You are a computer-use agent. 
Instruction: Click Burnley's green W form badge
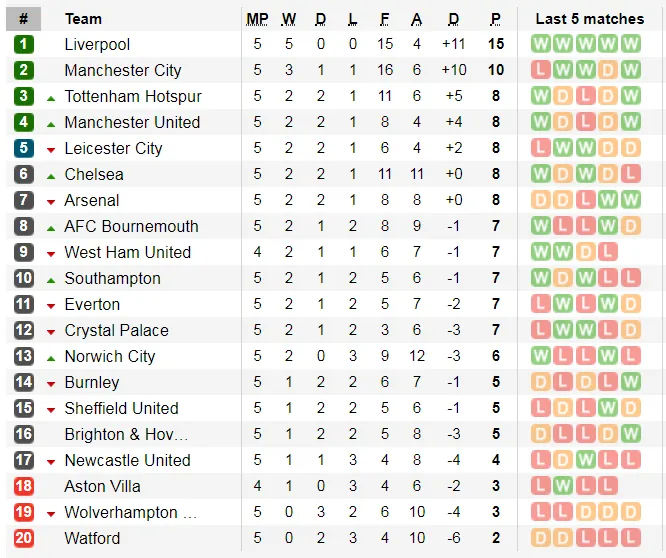629,382
